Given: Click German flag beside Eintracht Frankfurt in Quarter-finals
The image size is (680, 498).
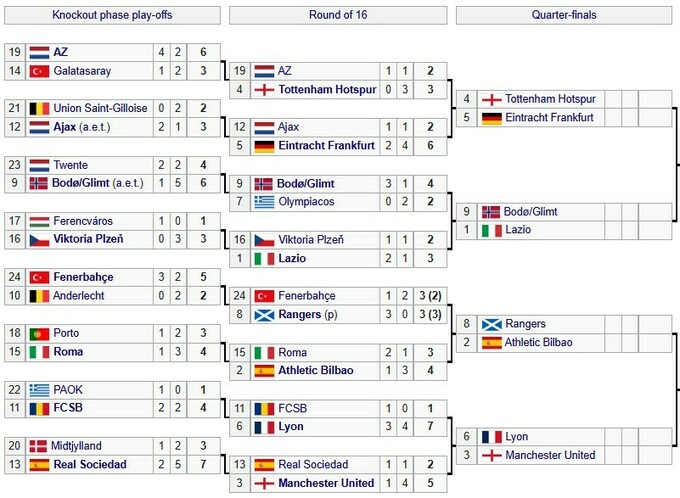Looking at the screenshot, I should [x=491, y=118].
